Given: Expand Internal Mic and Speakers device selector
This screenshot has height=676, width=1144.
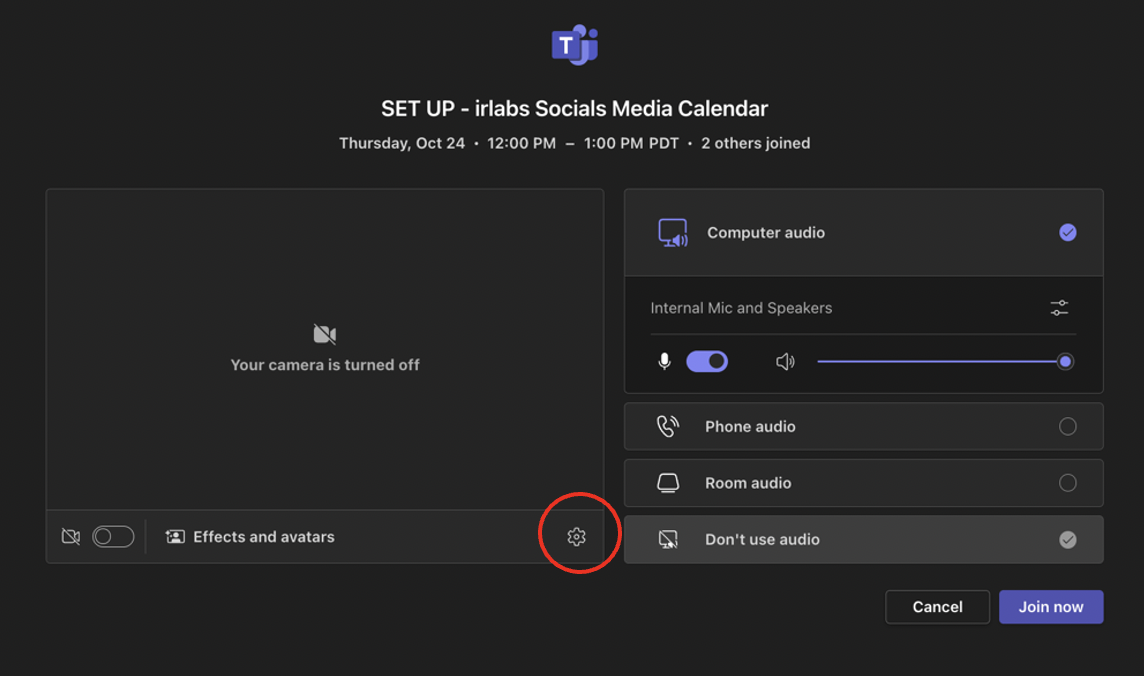Looking at the screenshot, I should point(741,308).
